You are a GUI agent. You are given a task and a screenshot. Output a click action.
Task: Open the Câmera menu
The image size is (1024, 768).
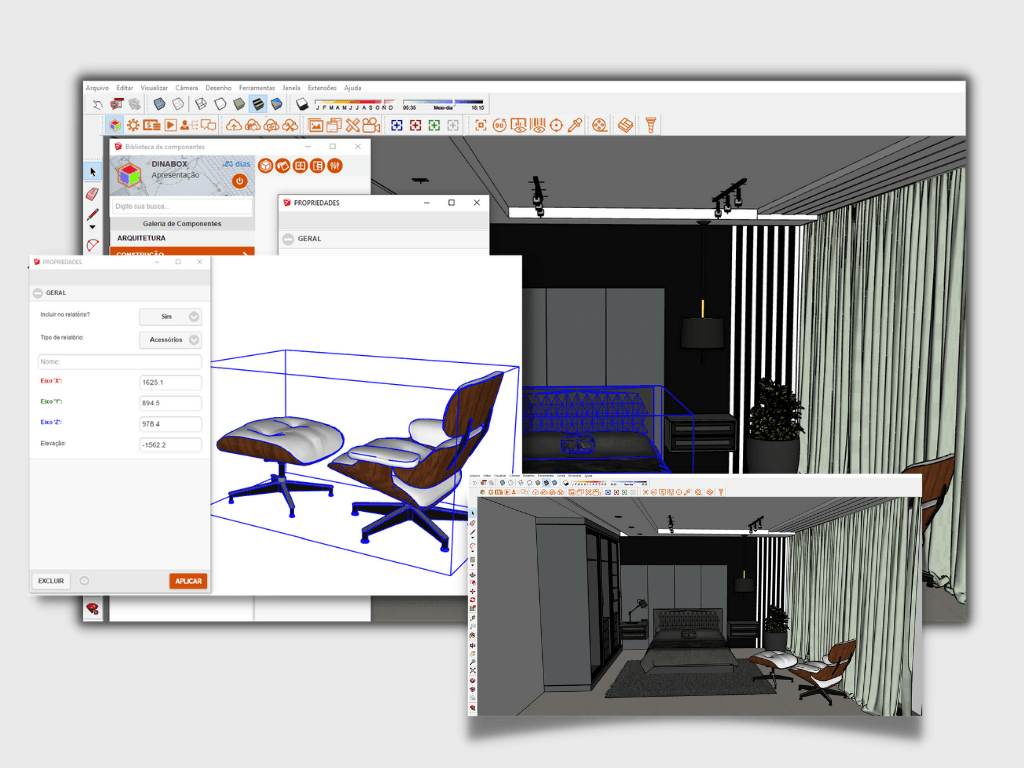tap(187, 88)
